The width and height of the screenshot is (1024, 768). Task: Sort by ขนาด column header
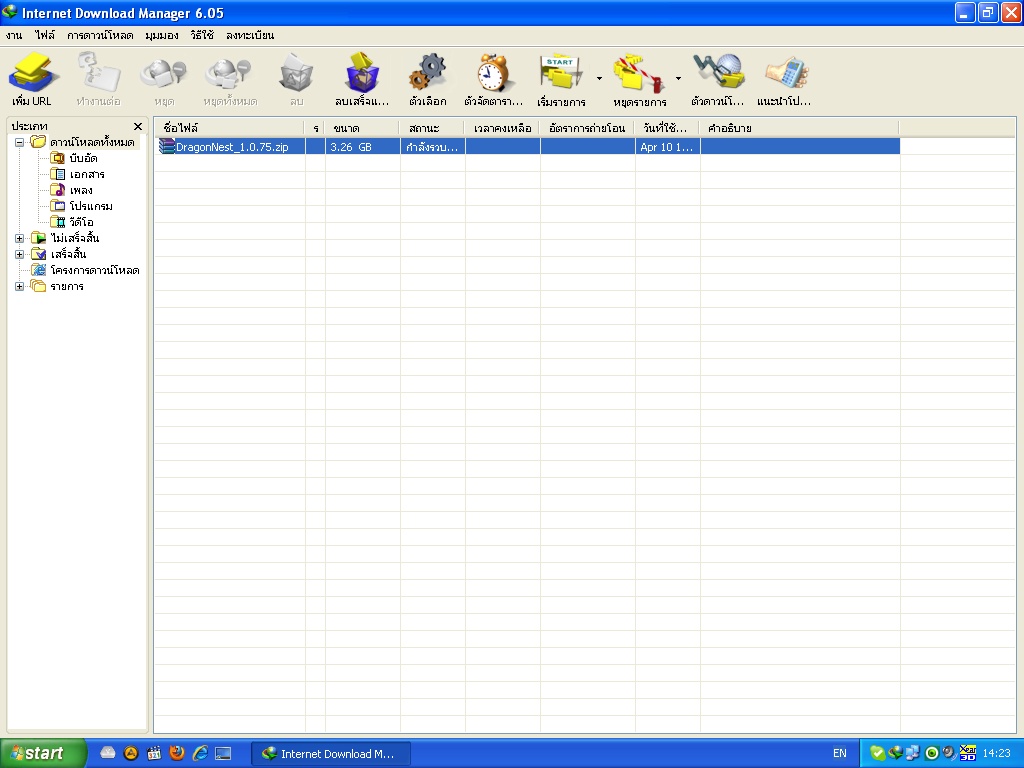pos(362,128)
